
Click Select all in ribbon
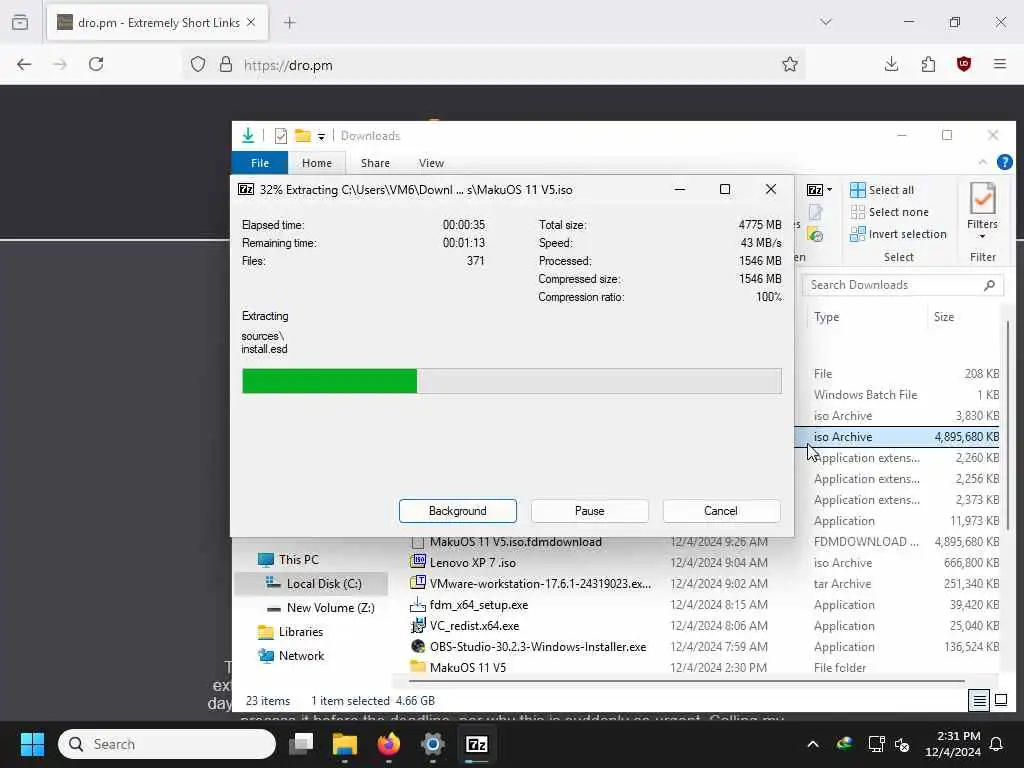tap(882, 190)
